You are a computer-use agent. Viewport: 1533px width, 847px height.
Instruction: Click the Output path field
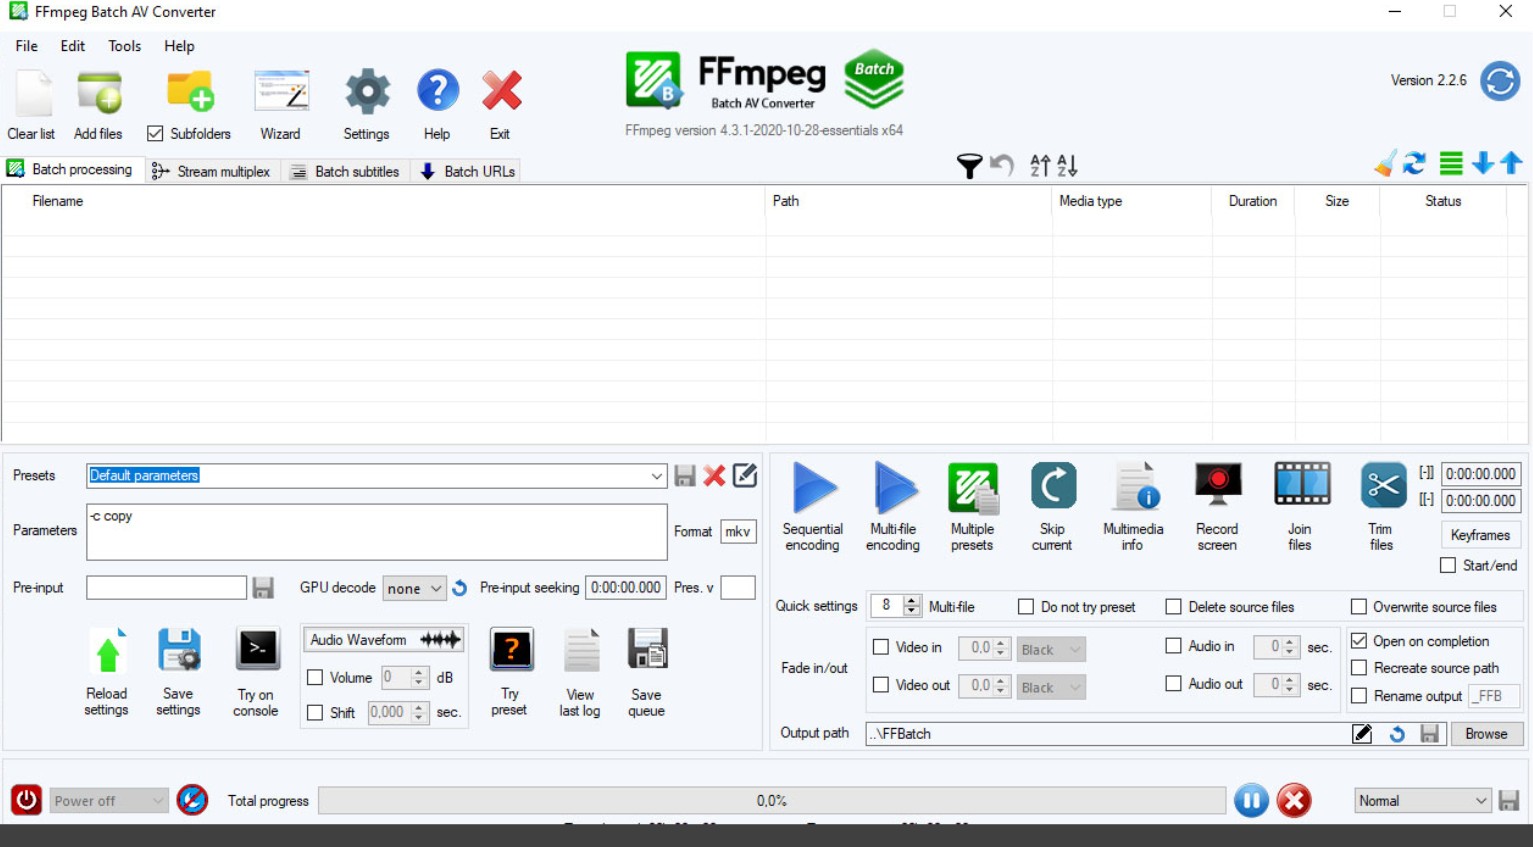pos(1107,734)
